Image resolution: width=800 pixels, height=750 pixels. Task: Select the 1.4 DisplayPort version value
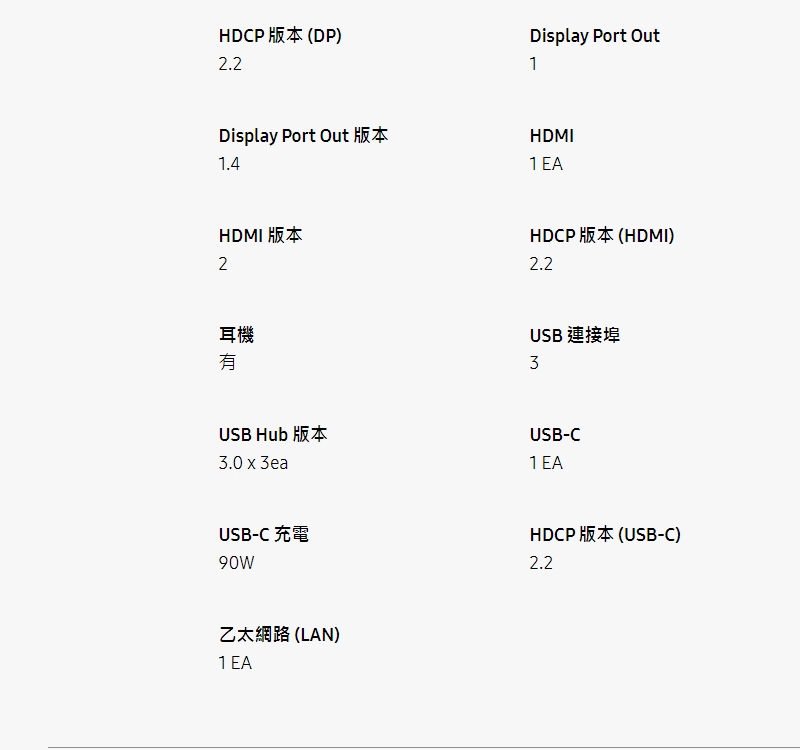[229, 164]
